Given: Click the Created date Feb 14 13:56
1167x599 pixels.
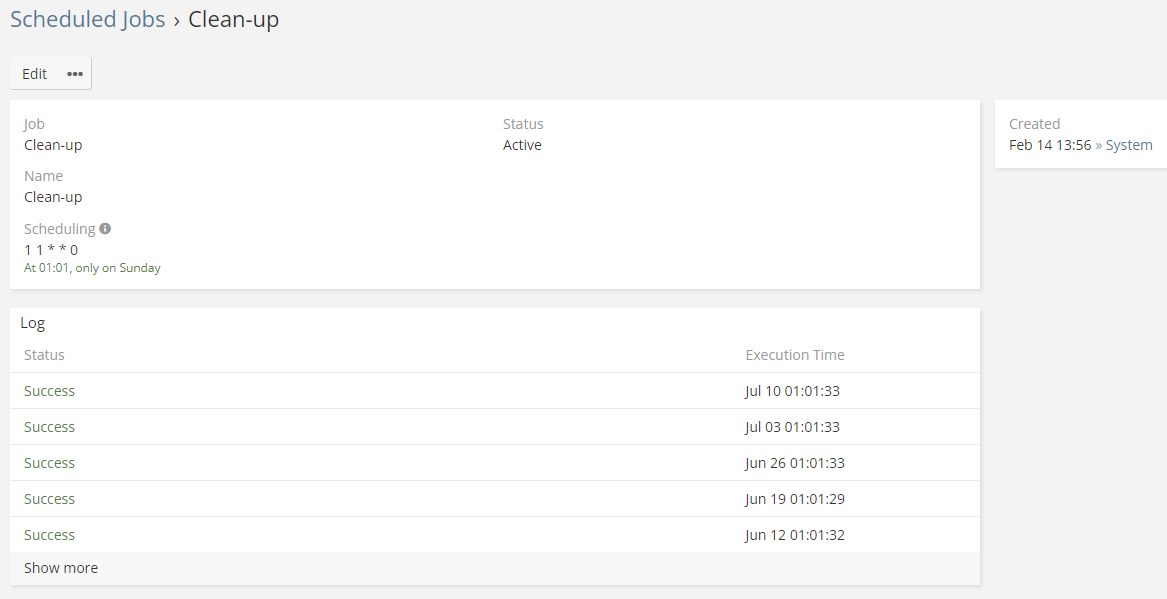Looking at the screenshot, I should pos(1049,145).
